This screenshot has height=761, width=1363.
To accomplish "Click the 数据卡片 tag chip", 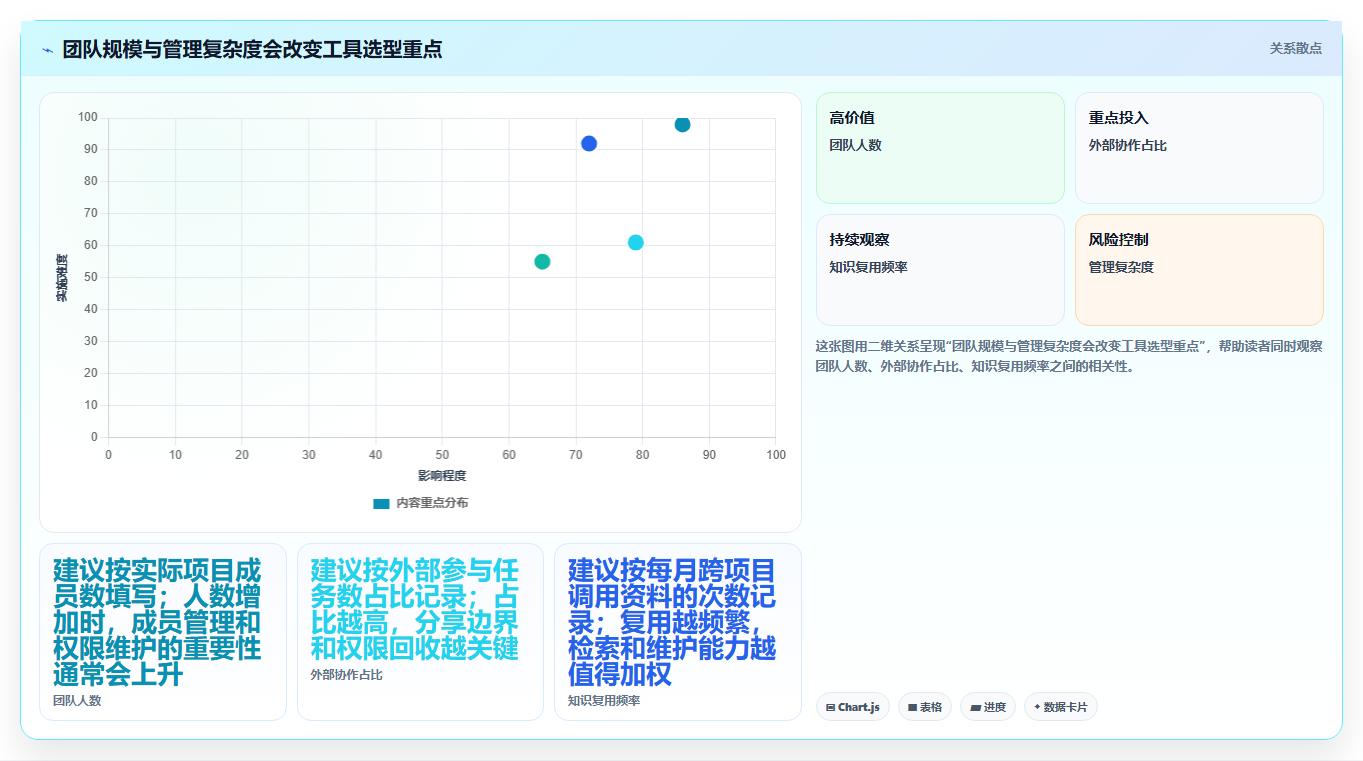I will click(x=1061, y=707).
